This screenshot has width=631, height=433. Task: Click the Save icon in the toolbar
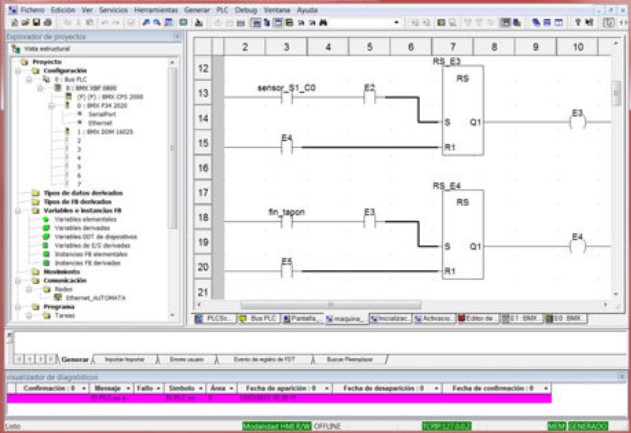click(x=37, y=23)
